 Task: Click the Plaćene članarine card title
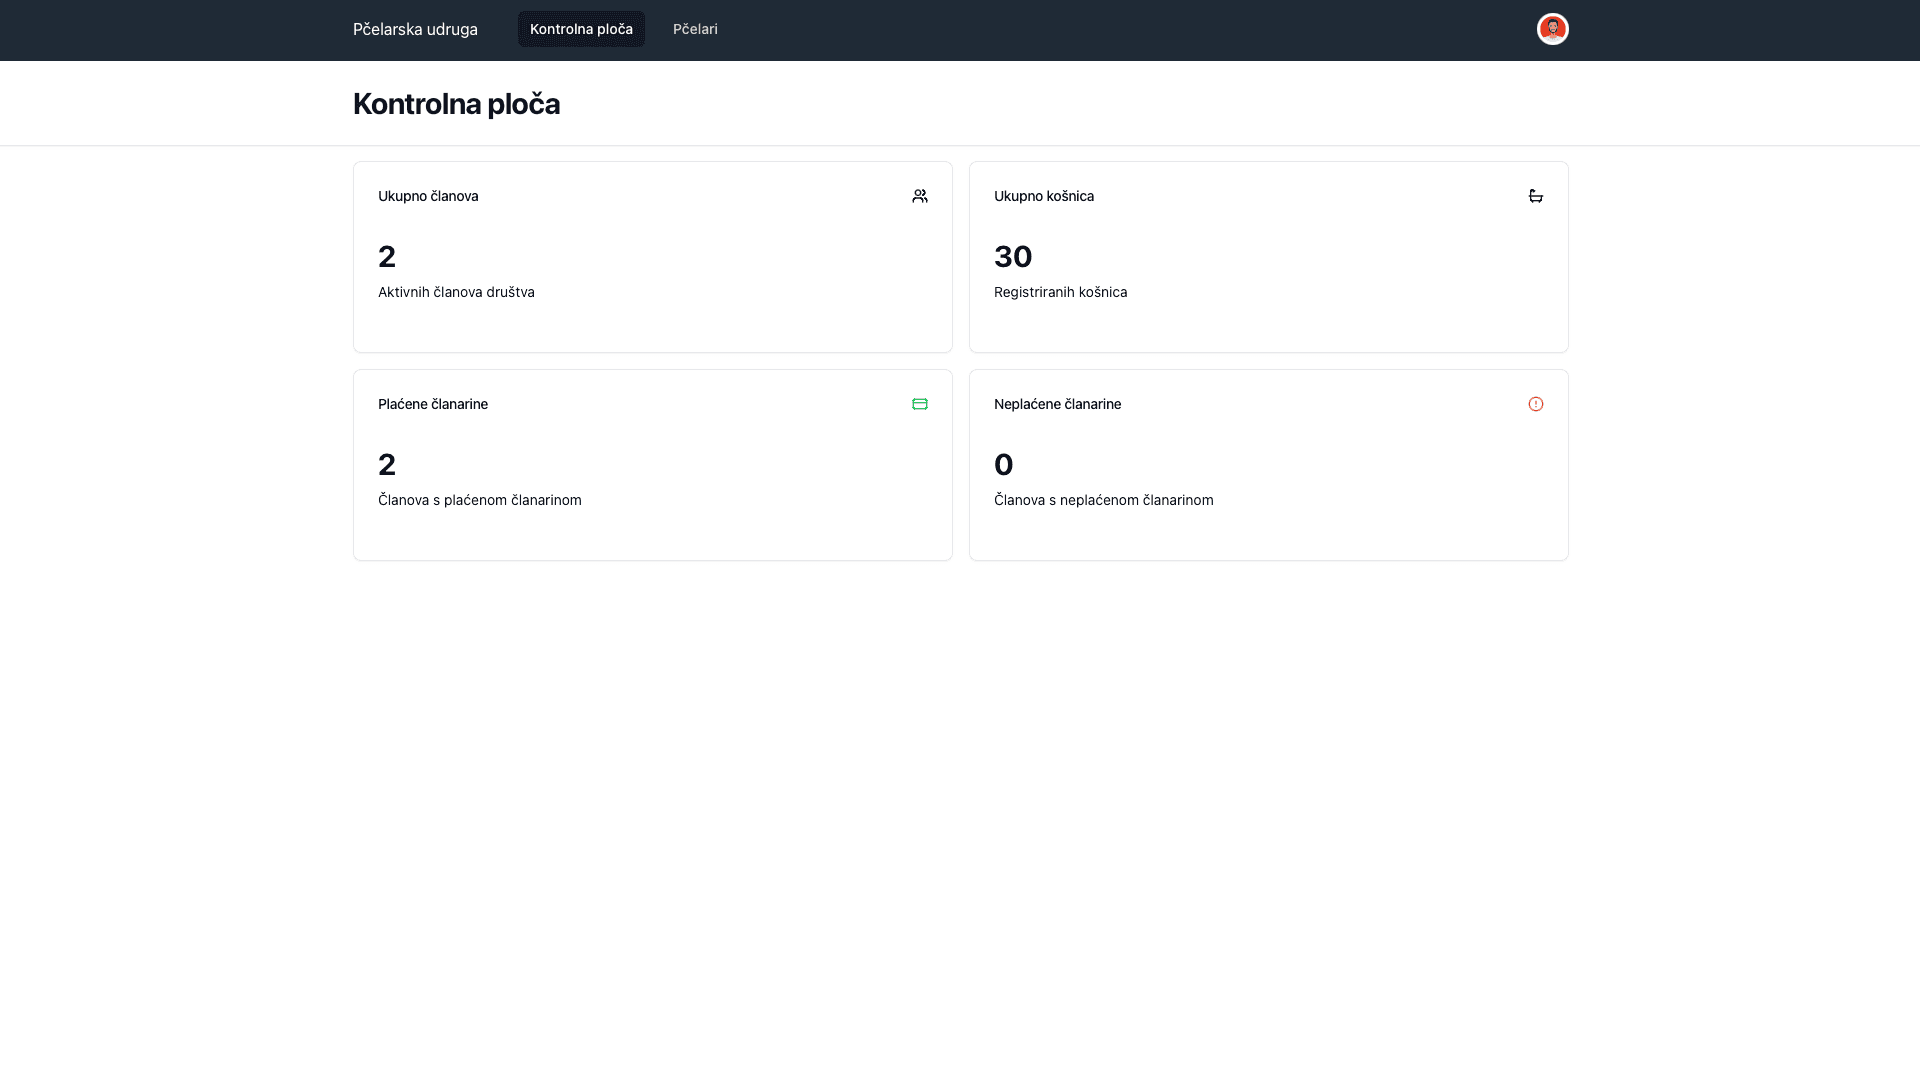coord(433,404)
